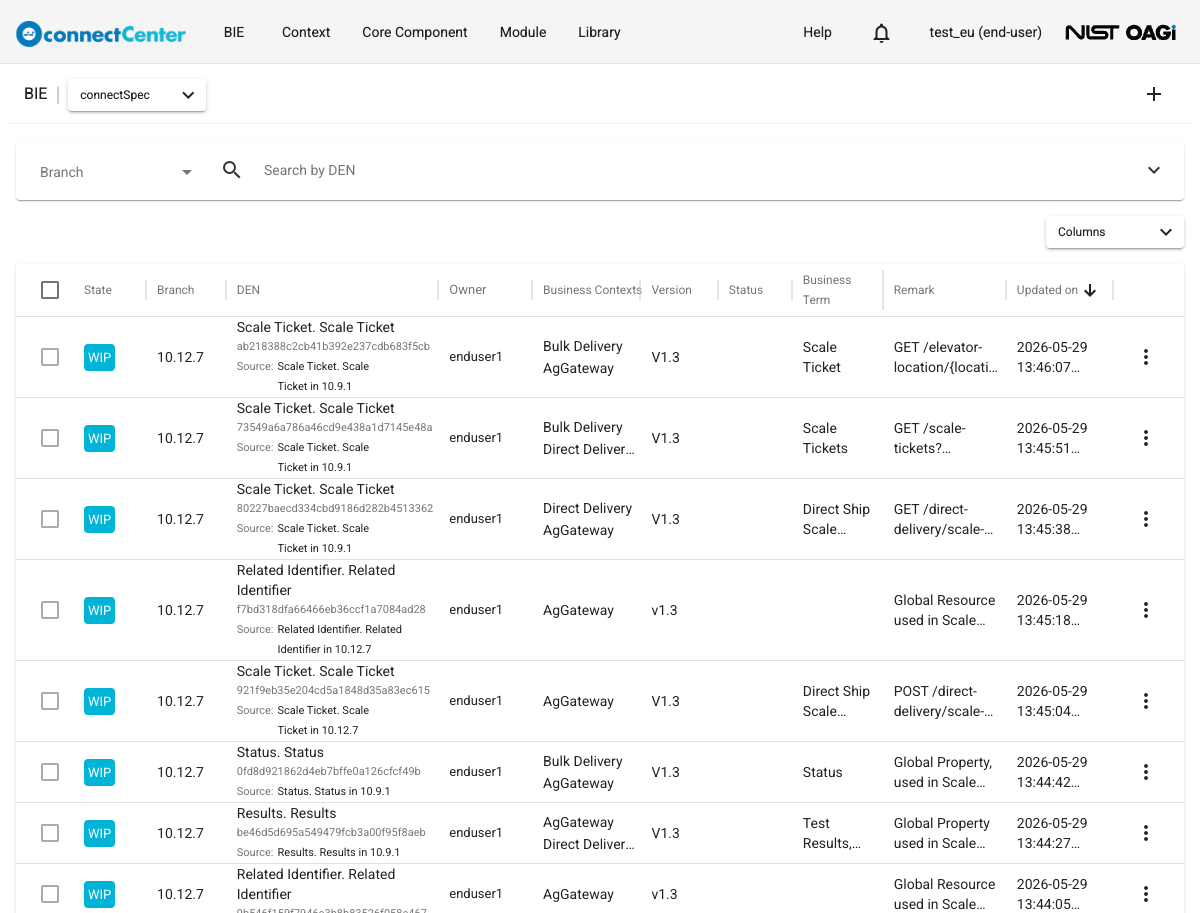Open row menu for 13:44:05 Related Identifier row
The image size is (1200, 913).
(1146, 894)
